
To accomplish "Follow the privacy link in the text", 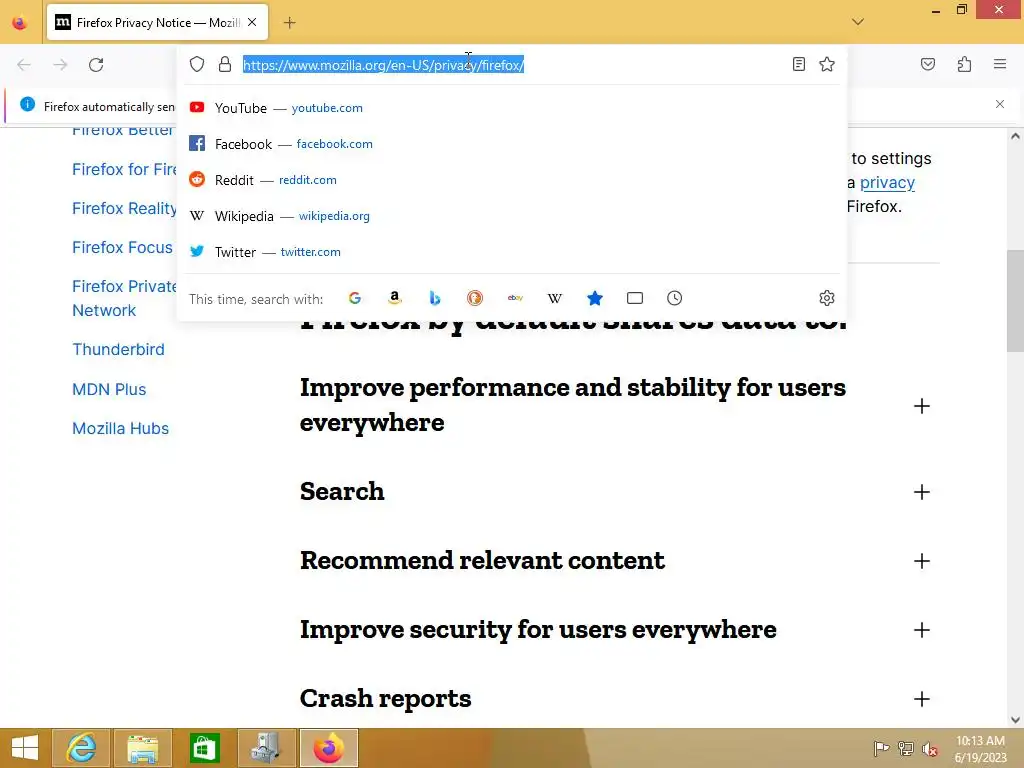I will coord(887,183).
